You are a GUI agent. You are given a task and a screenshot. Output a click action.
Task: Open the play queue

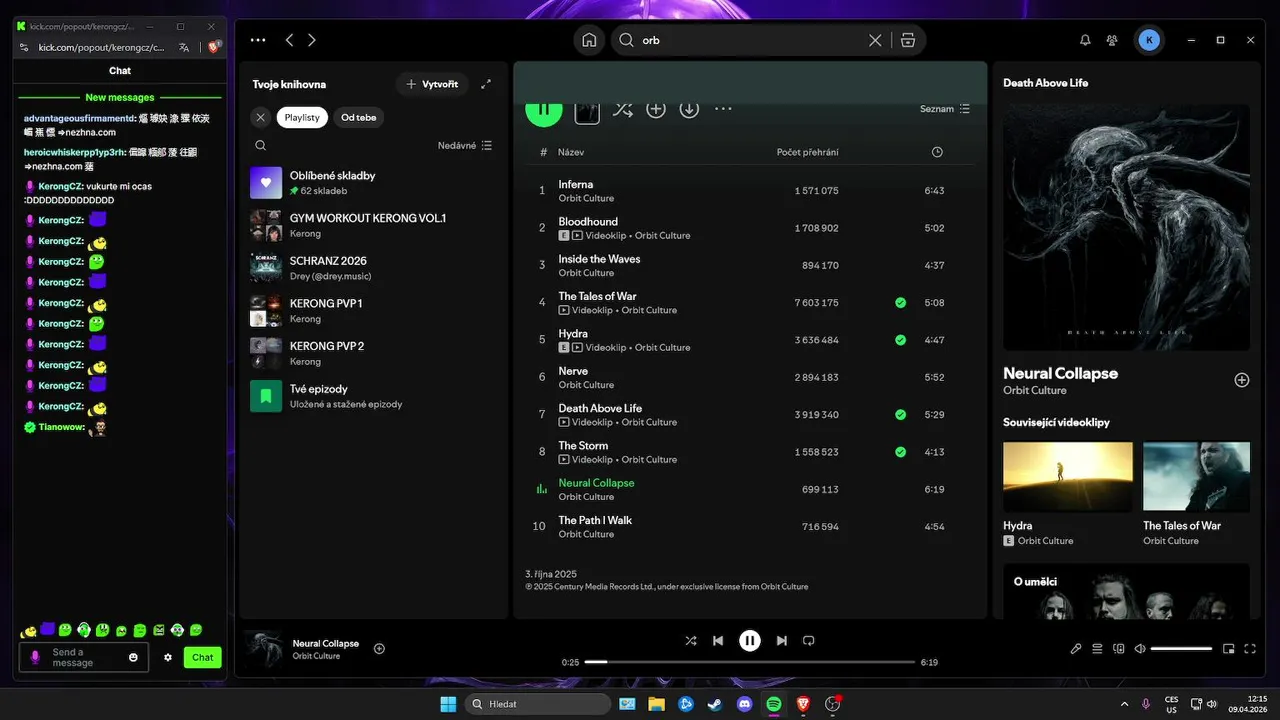point(1097,649)
